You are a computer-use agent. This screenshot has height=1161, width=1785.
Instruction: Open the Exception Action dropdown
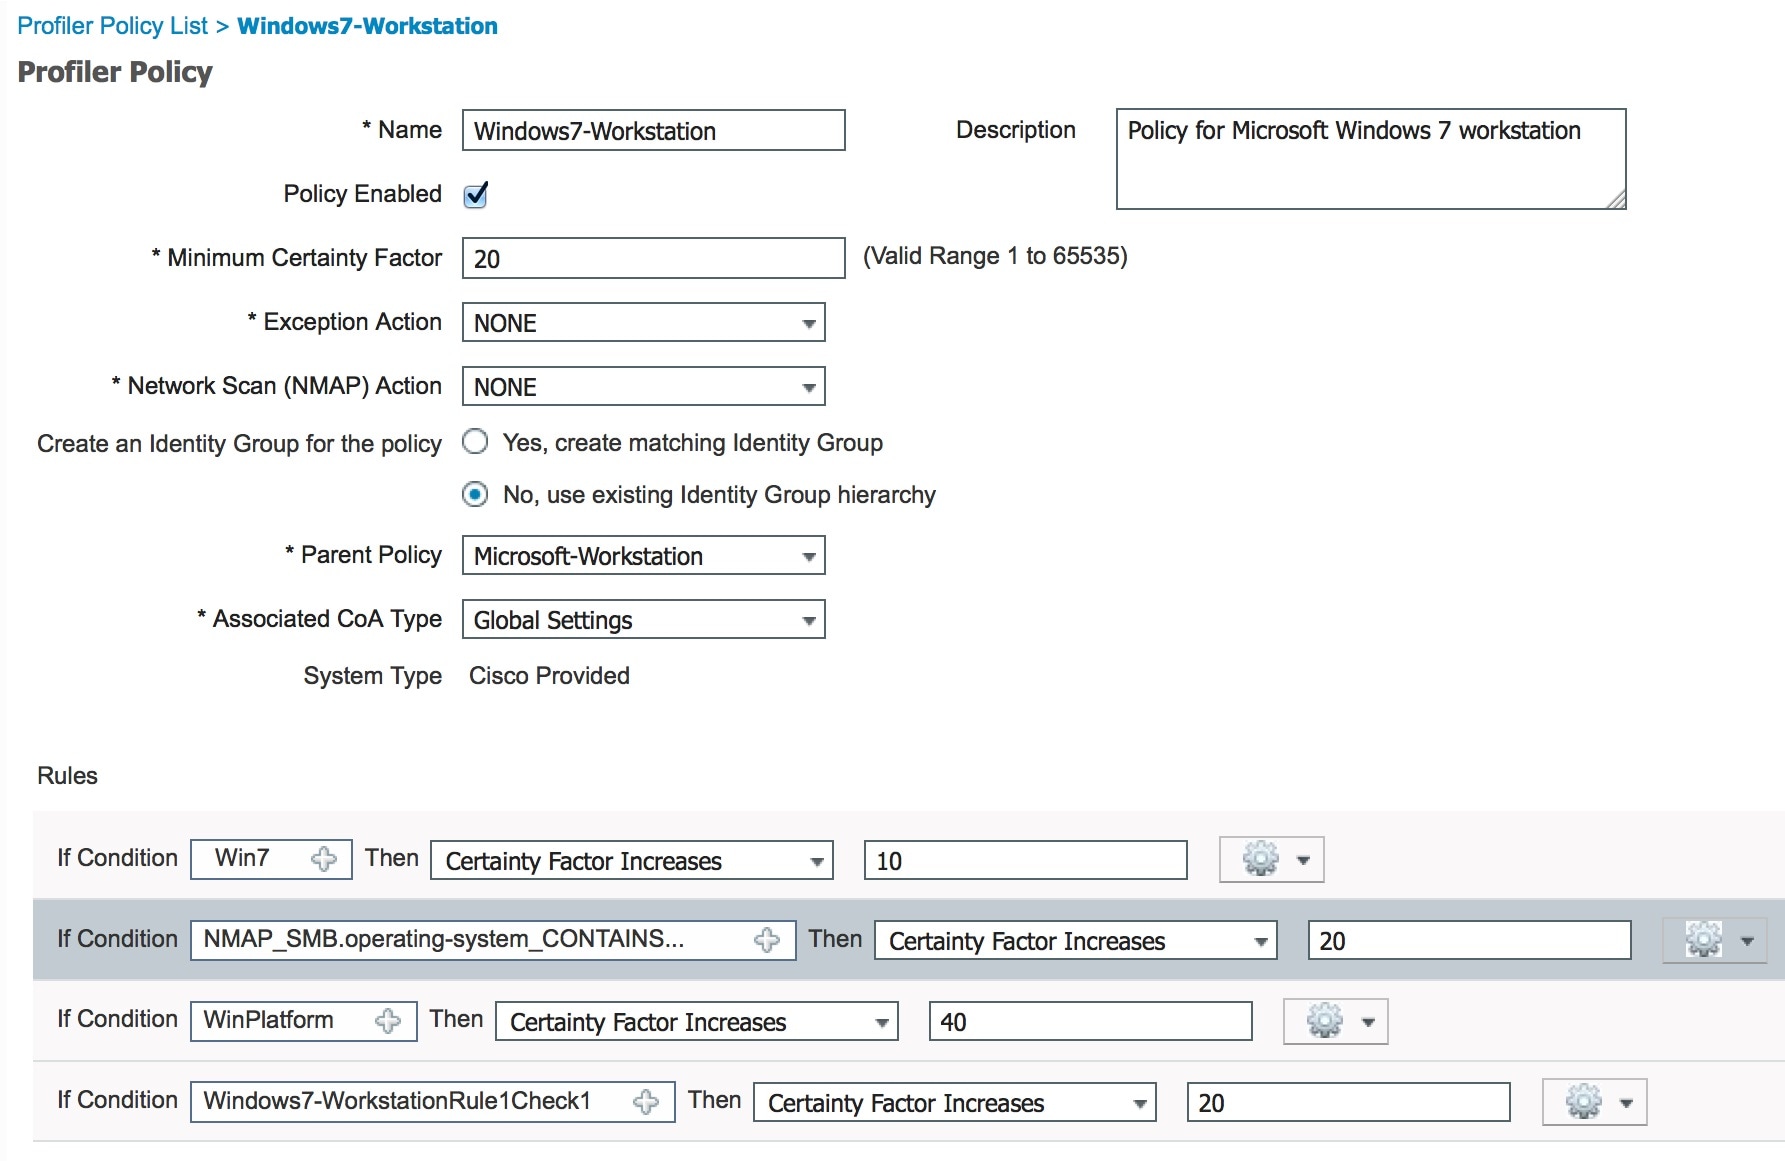(644, 323)
